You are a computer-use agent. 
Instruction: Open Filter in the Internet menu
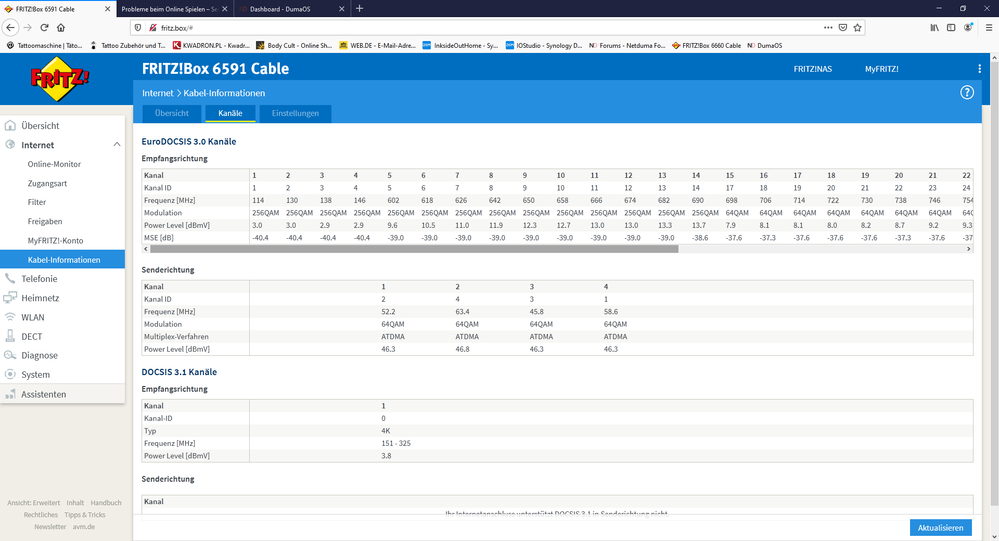tap(37, 202)
